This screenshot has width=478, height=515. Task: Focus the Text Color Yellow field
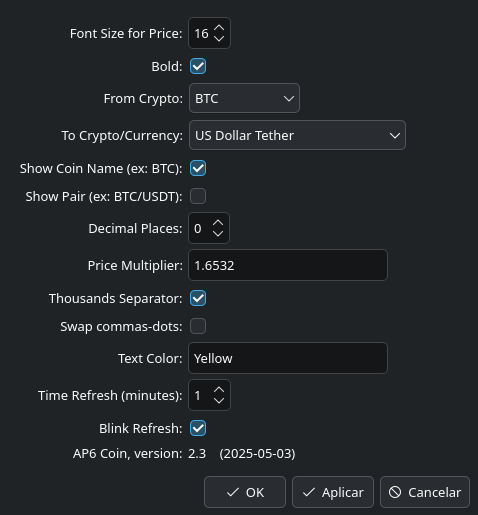[x=288, y=358]
